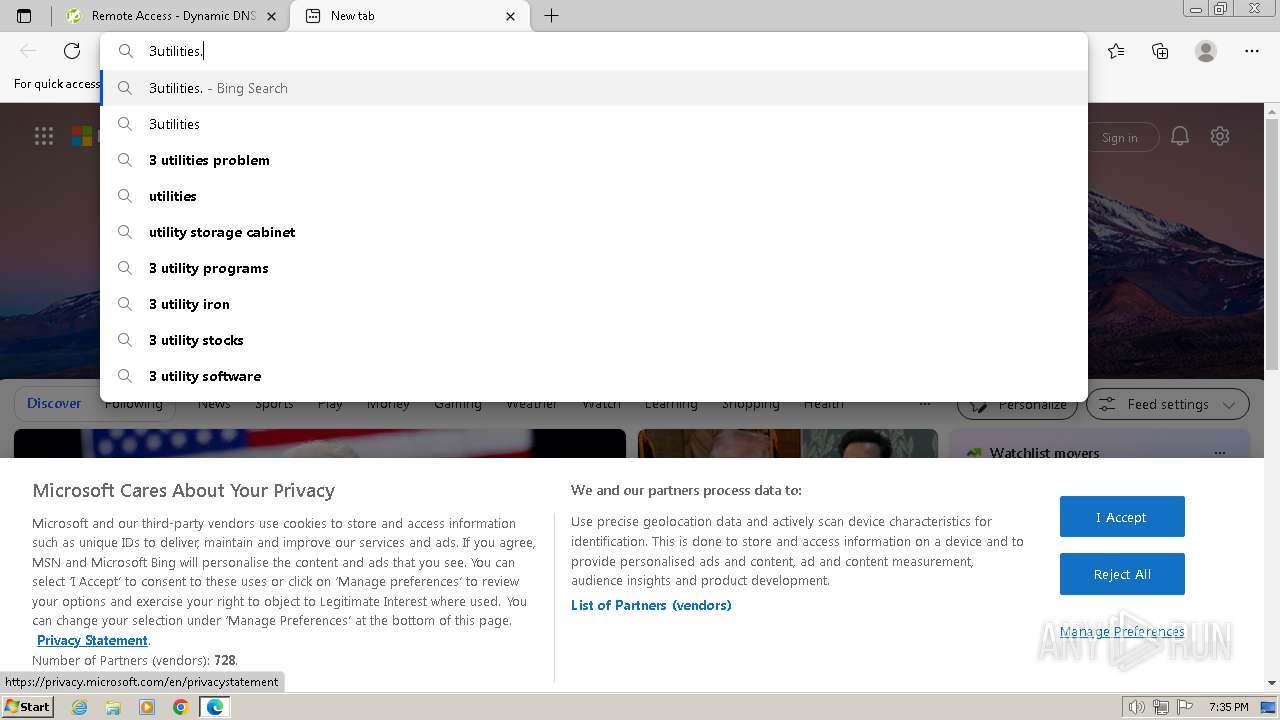
Task: Select Microsoft Edge taskbar icon
Action: coord(215,707)
